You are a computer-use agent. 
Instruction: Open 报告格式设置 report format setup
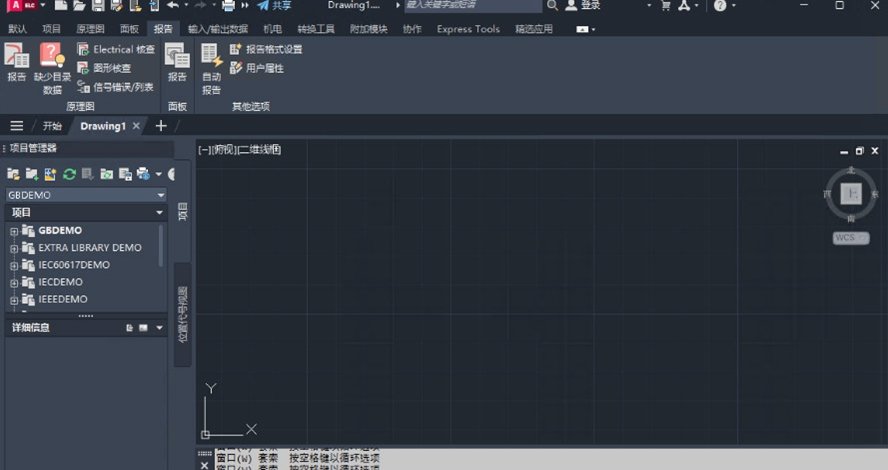click(266, 49)
